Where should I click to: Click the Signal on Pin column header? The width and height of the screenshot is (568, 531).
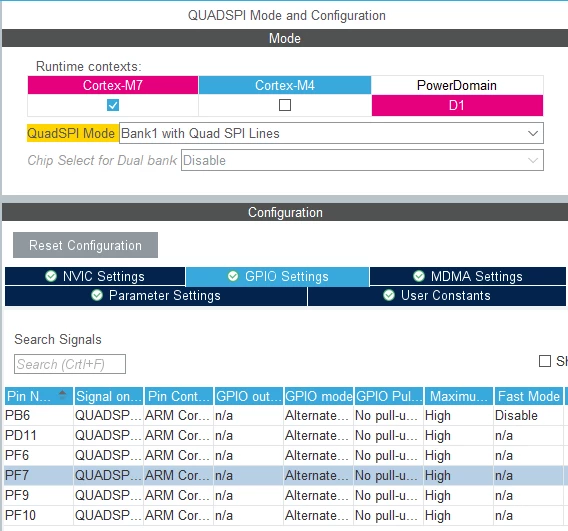point(109,396)
